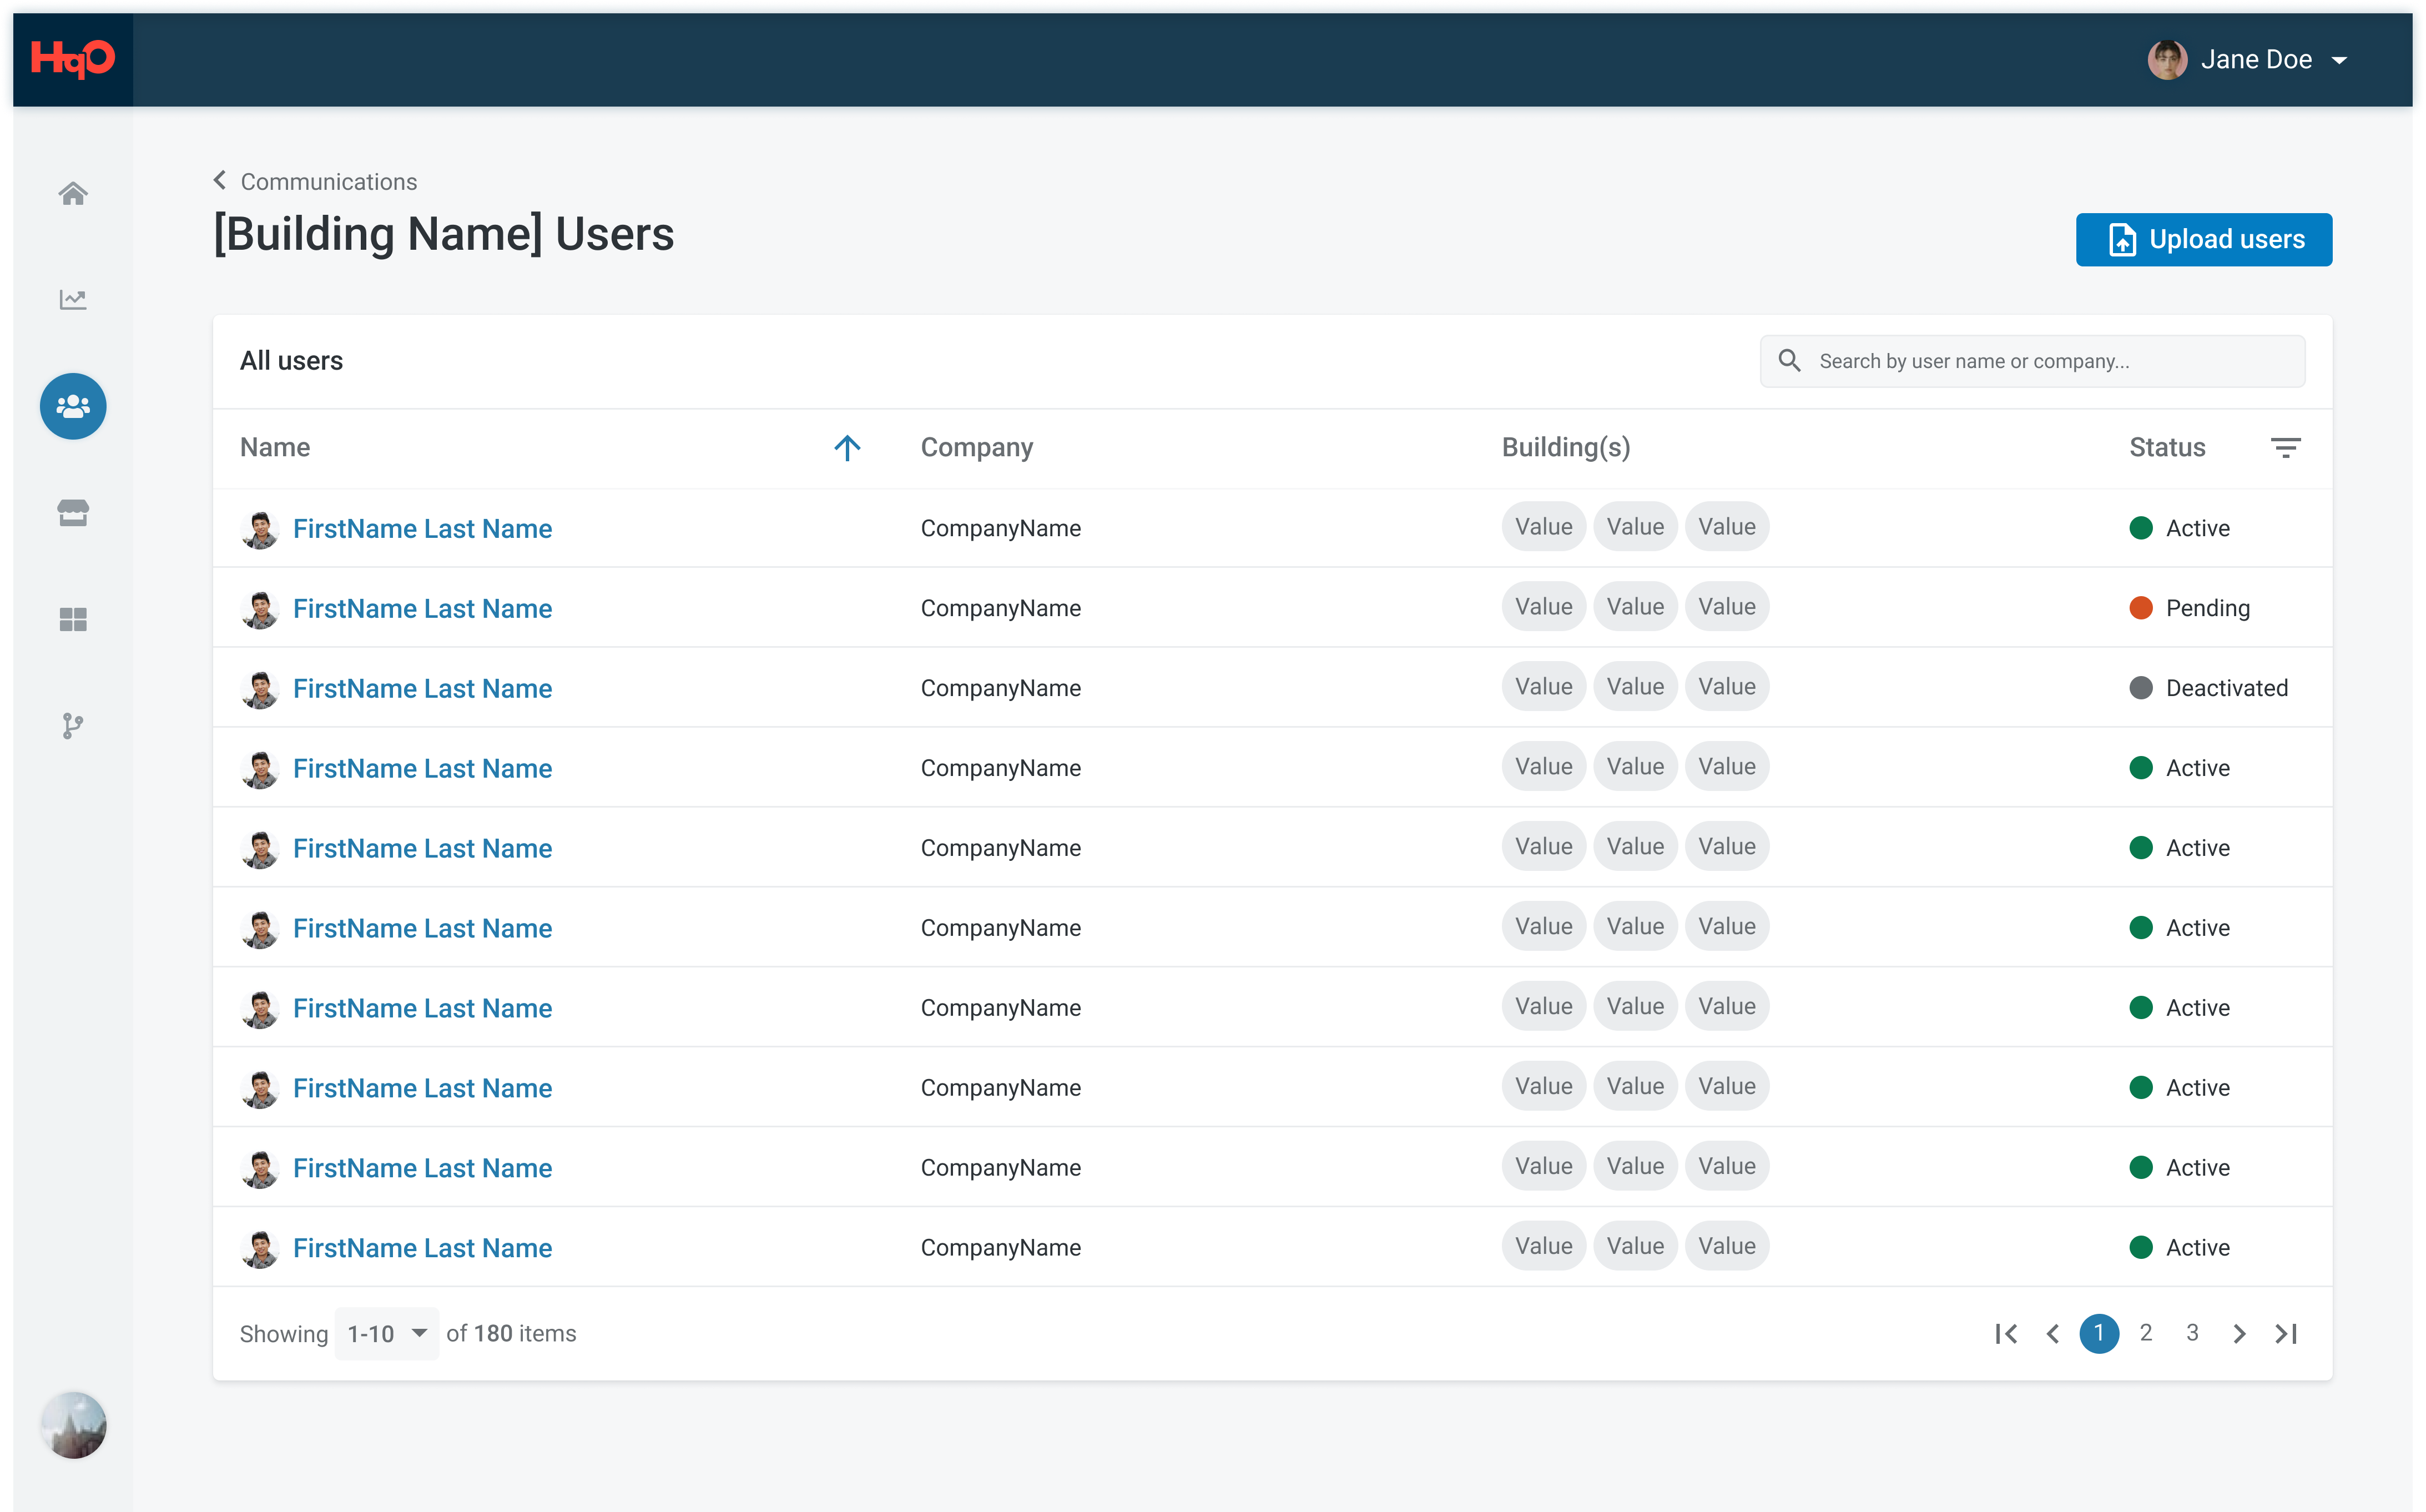Open the Home sidebar icon
Viewport: 2426px width, 1512px height.
[x=73, y=193]
